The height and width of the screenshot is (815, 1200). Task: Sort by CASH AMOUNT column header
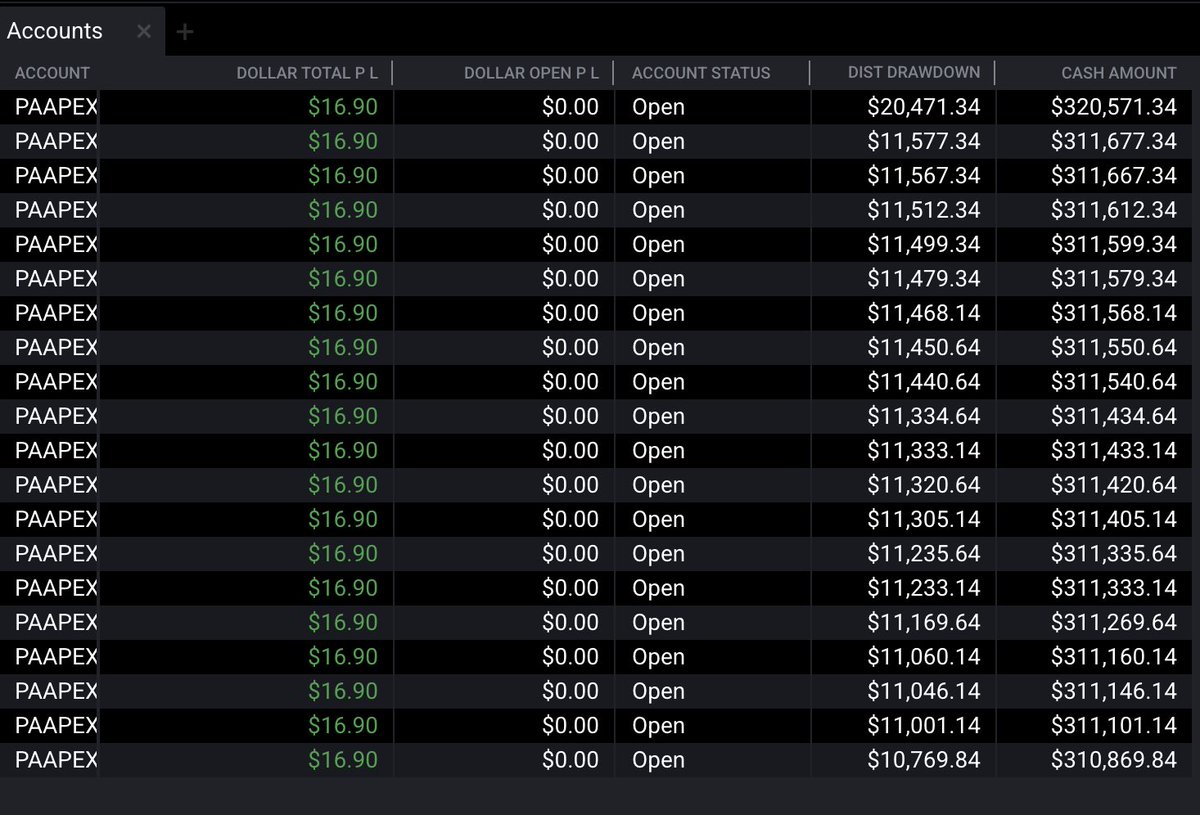pyautogui.click(x=1119, y=73)
